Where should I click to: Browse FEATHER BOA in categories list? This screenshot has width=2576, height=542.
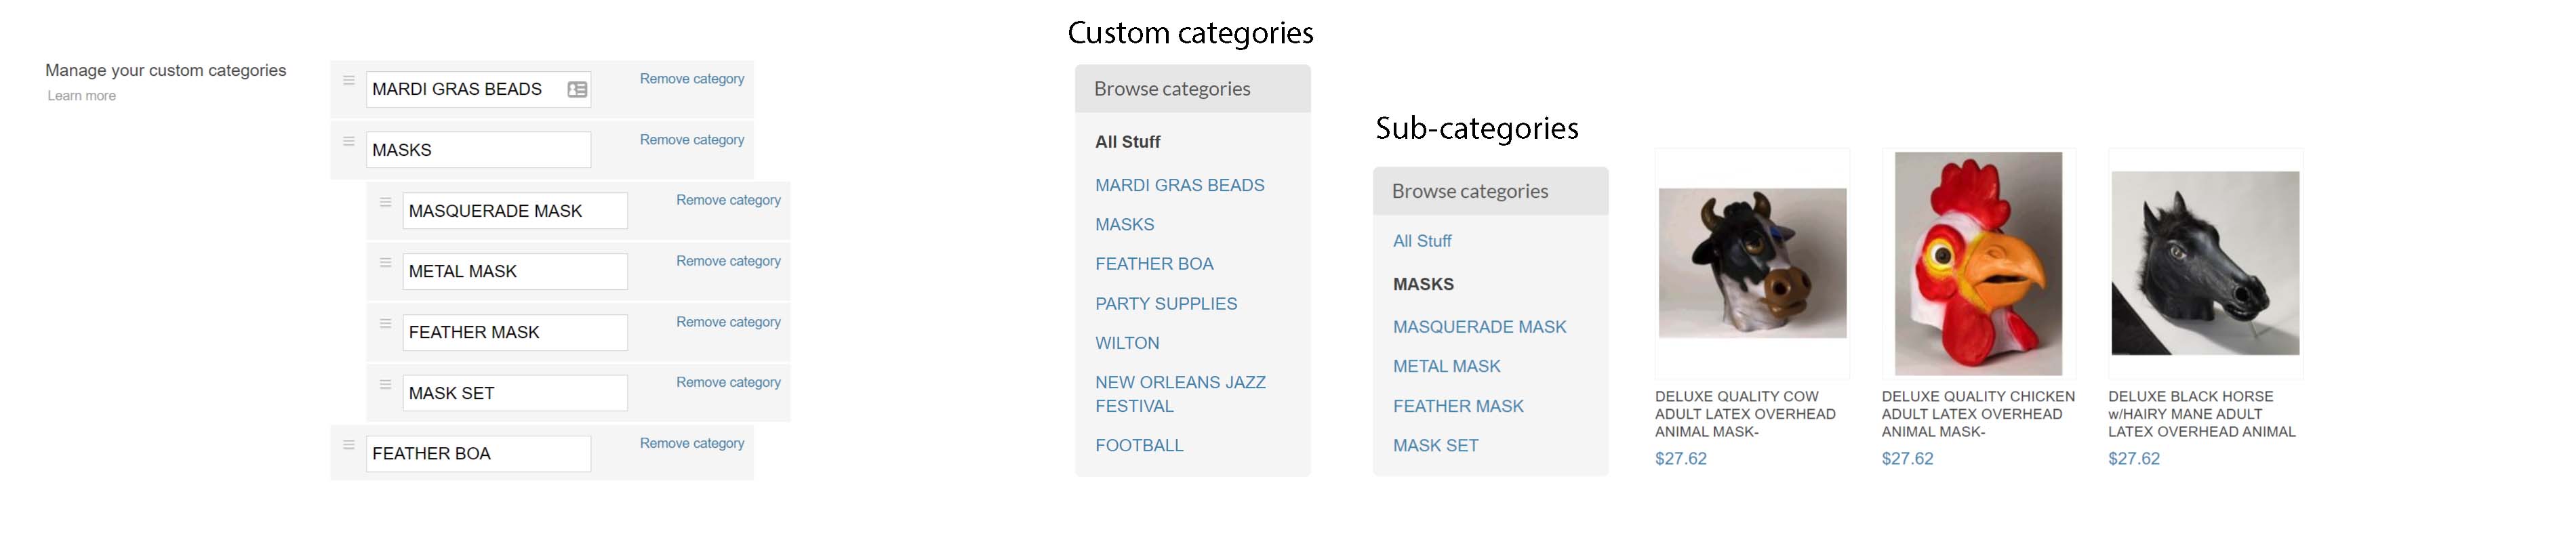point(1154,264)
